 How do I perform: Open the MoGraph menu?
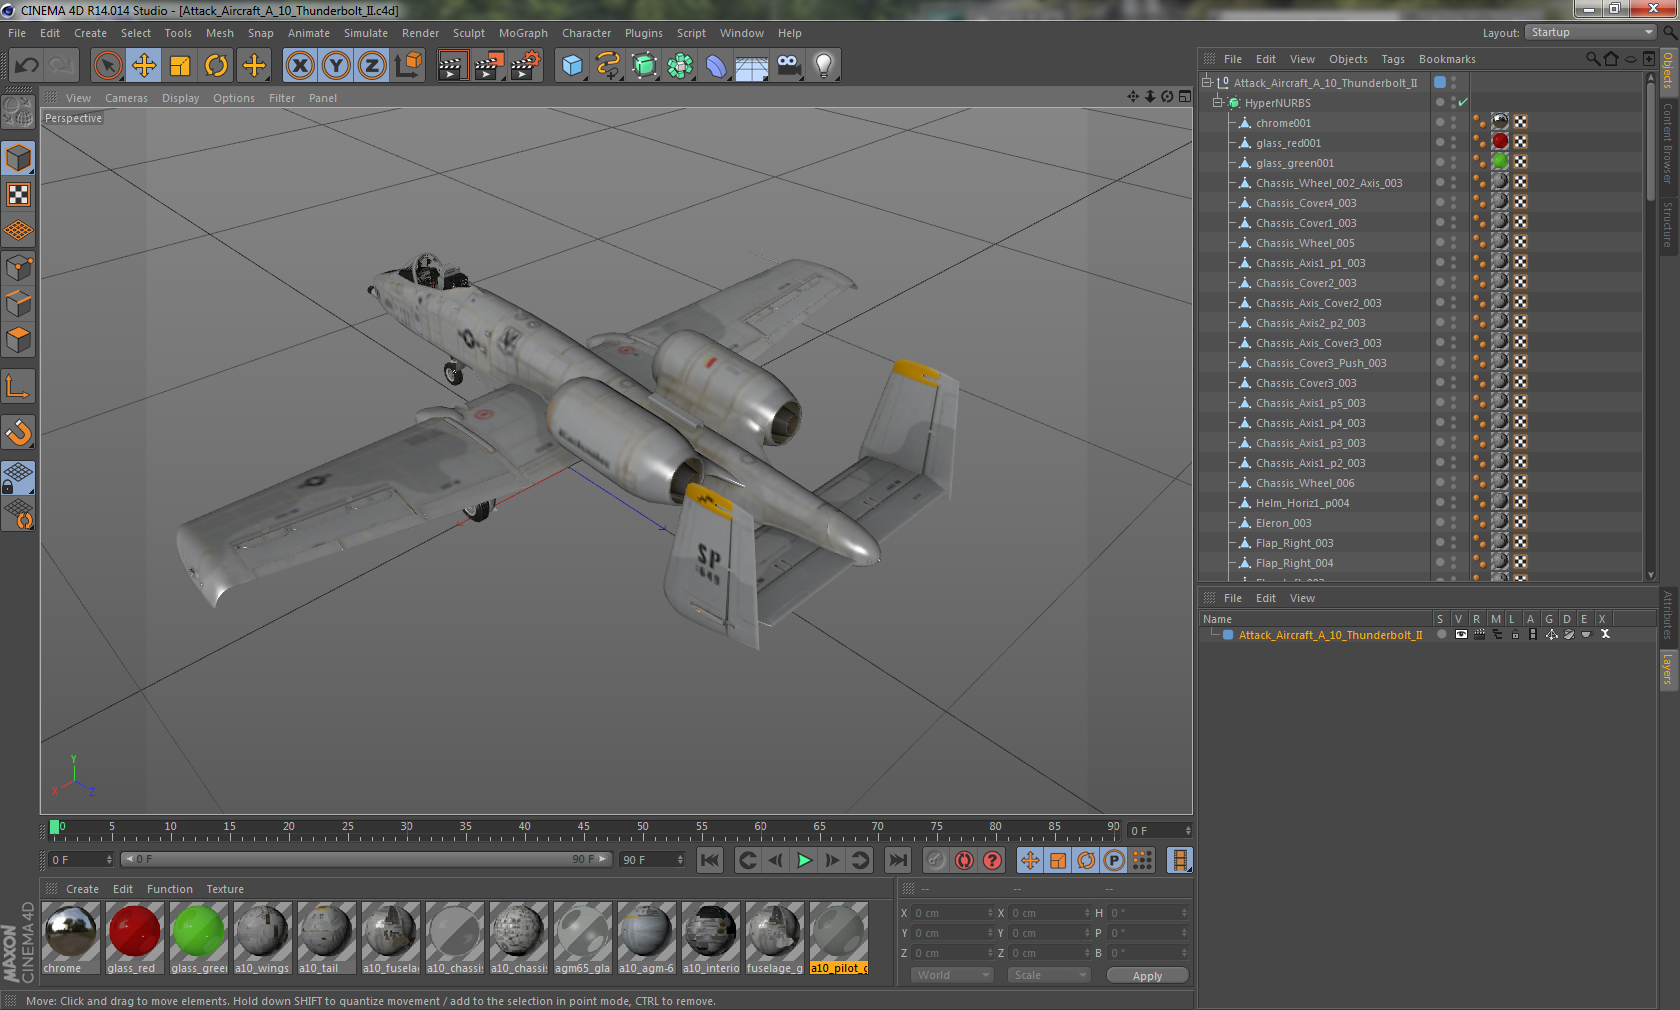click(x=523, y=33)
